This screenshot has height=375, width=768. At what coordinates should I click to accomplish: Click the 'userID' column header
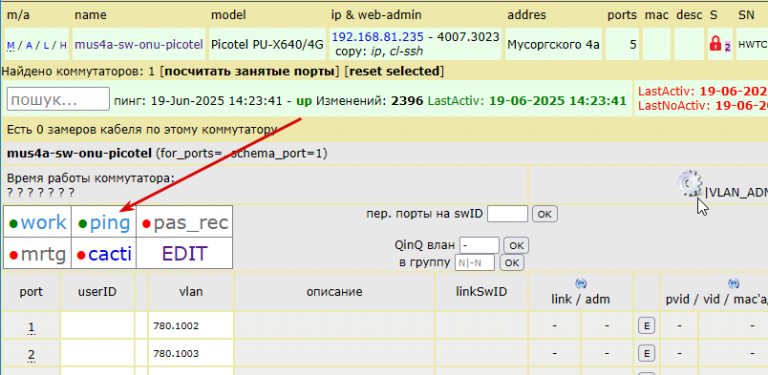click(97, 292)
